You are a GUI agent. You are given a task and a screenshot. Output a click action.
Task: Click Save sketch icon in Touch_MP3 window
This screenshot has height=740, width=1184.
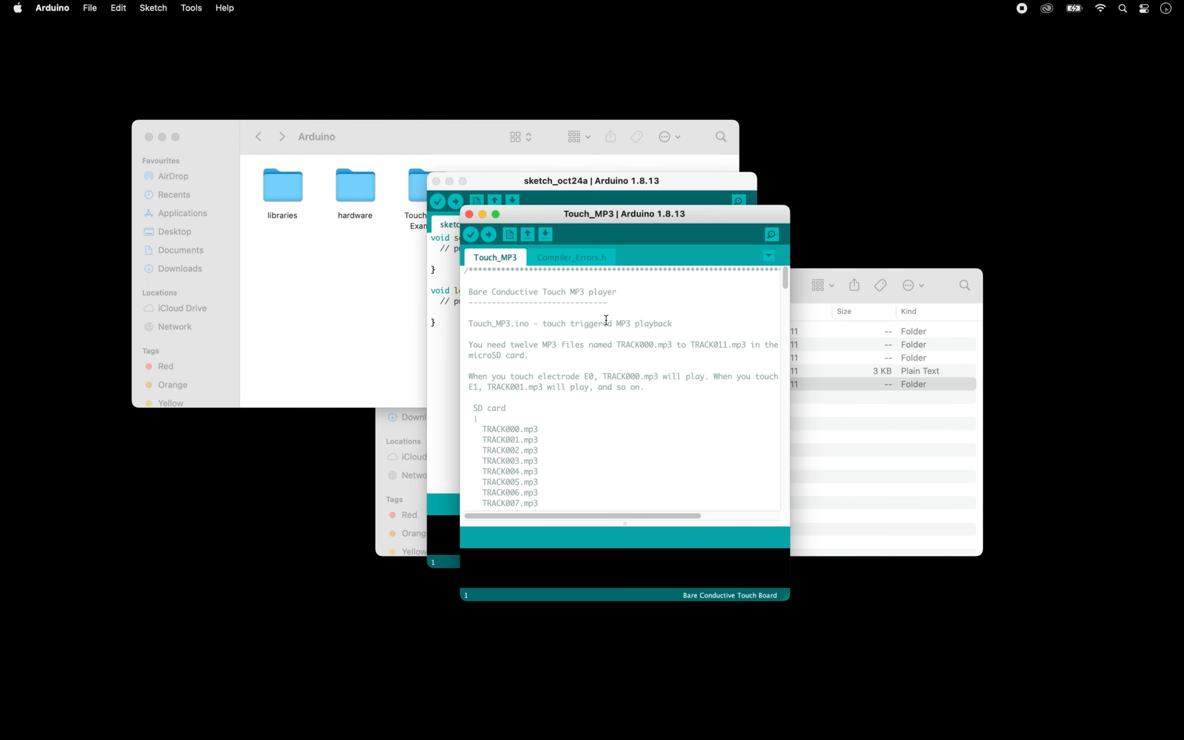pyautogui.click(x=545, y=234)
